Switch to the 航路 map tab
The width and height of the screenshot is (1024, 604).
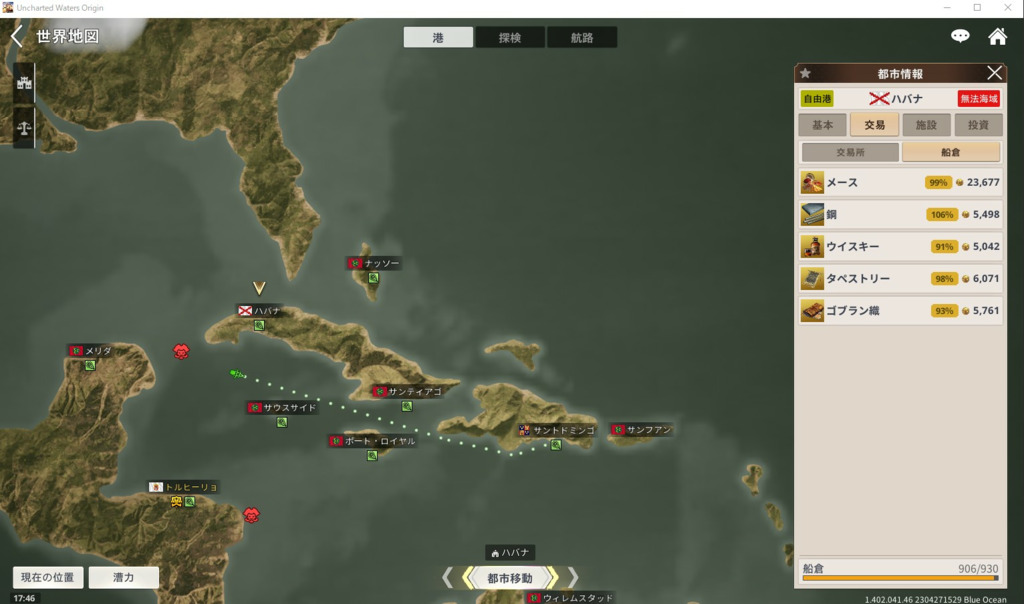[582, 37]
